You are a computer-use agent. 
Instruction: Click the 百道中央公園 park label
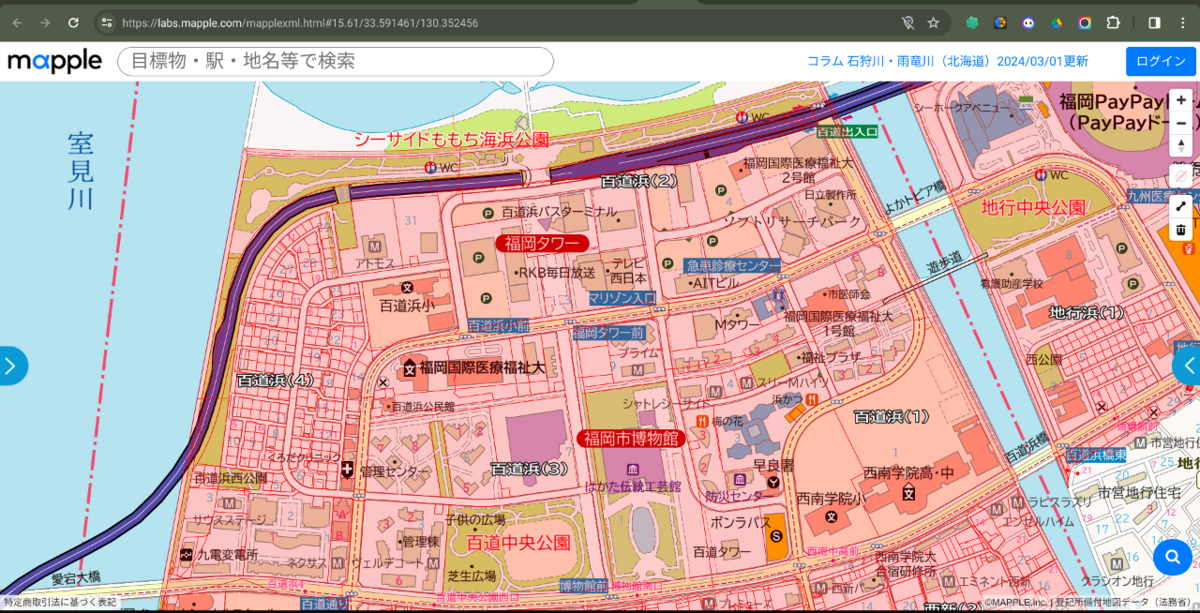click(x=519, y=543)
